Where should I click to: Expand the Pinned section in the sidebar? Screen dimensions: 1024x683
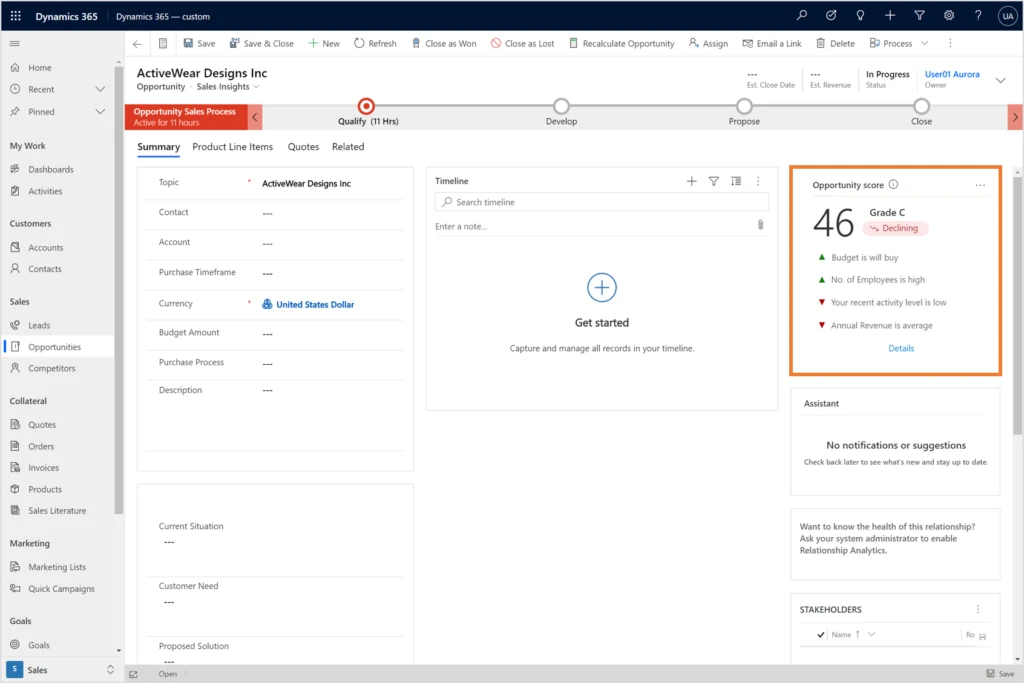(100, 111)
